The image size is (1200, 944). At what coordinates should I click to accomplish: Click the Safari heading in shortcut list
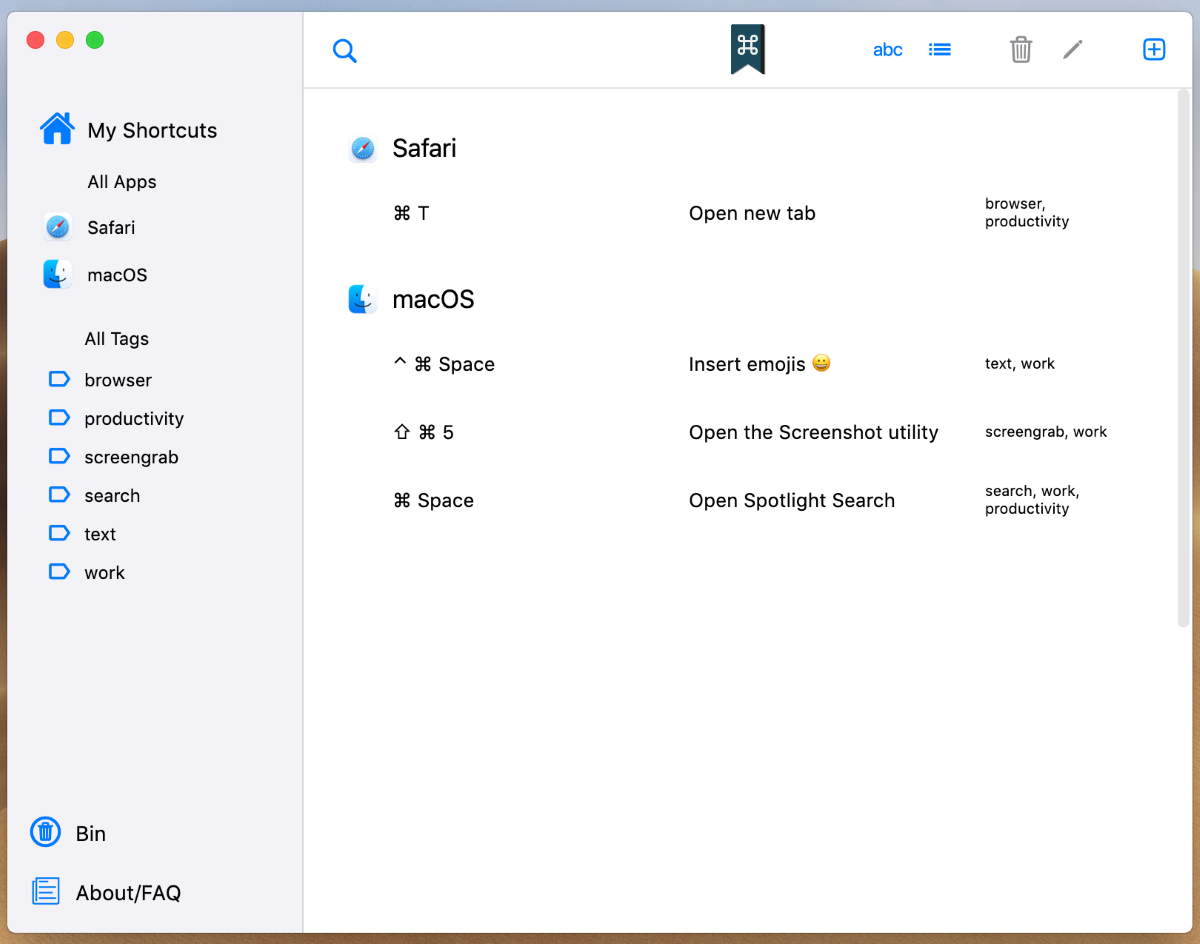tap(424, 148)
